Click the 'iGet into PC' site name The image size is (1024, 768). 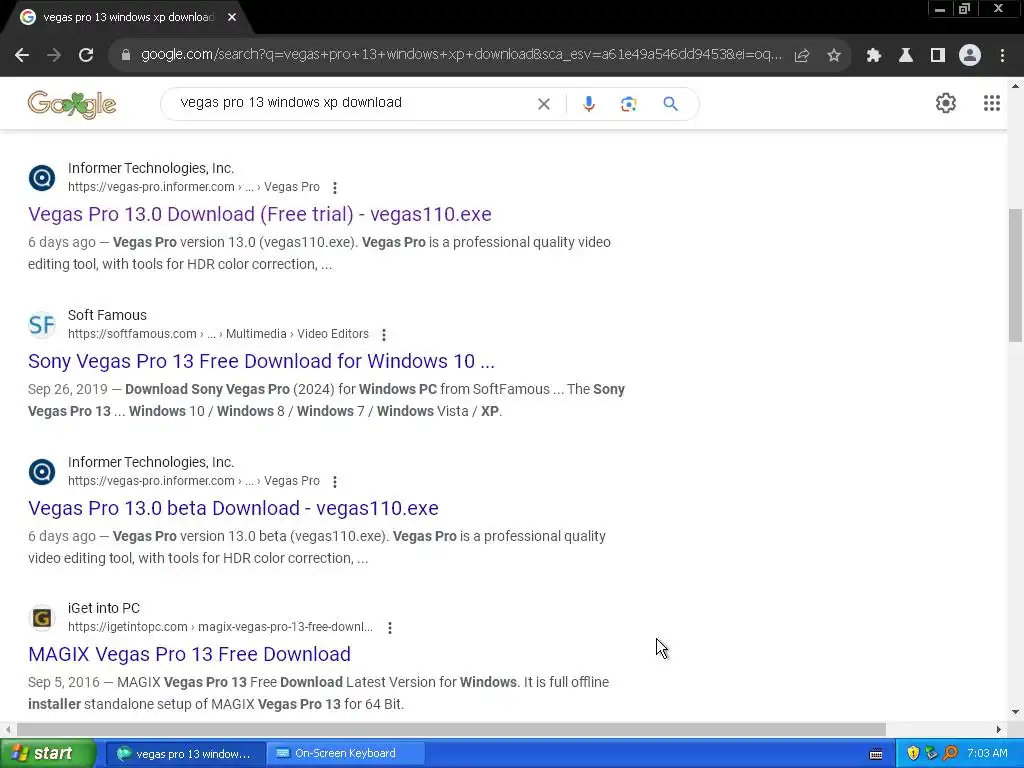point(104,608)
